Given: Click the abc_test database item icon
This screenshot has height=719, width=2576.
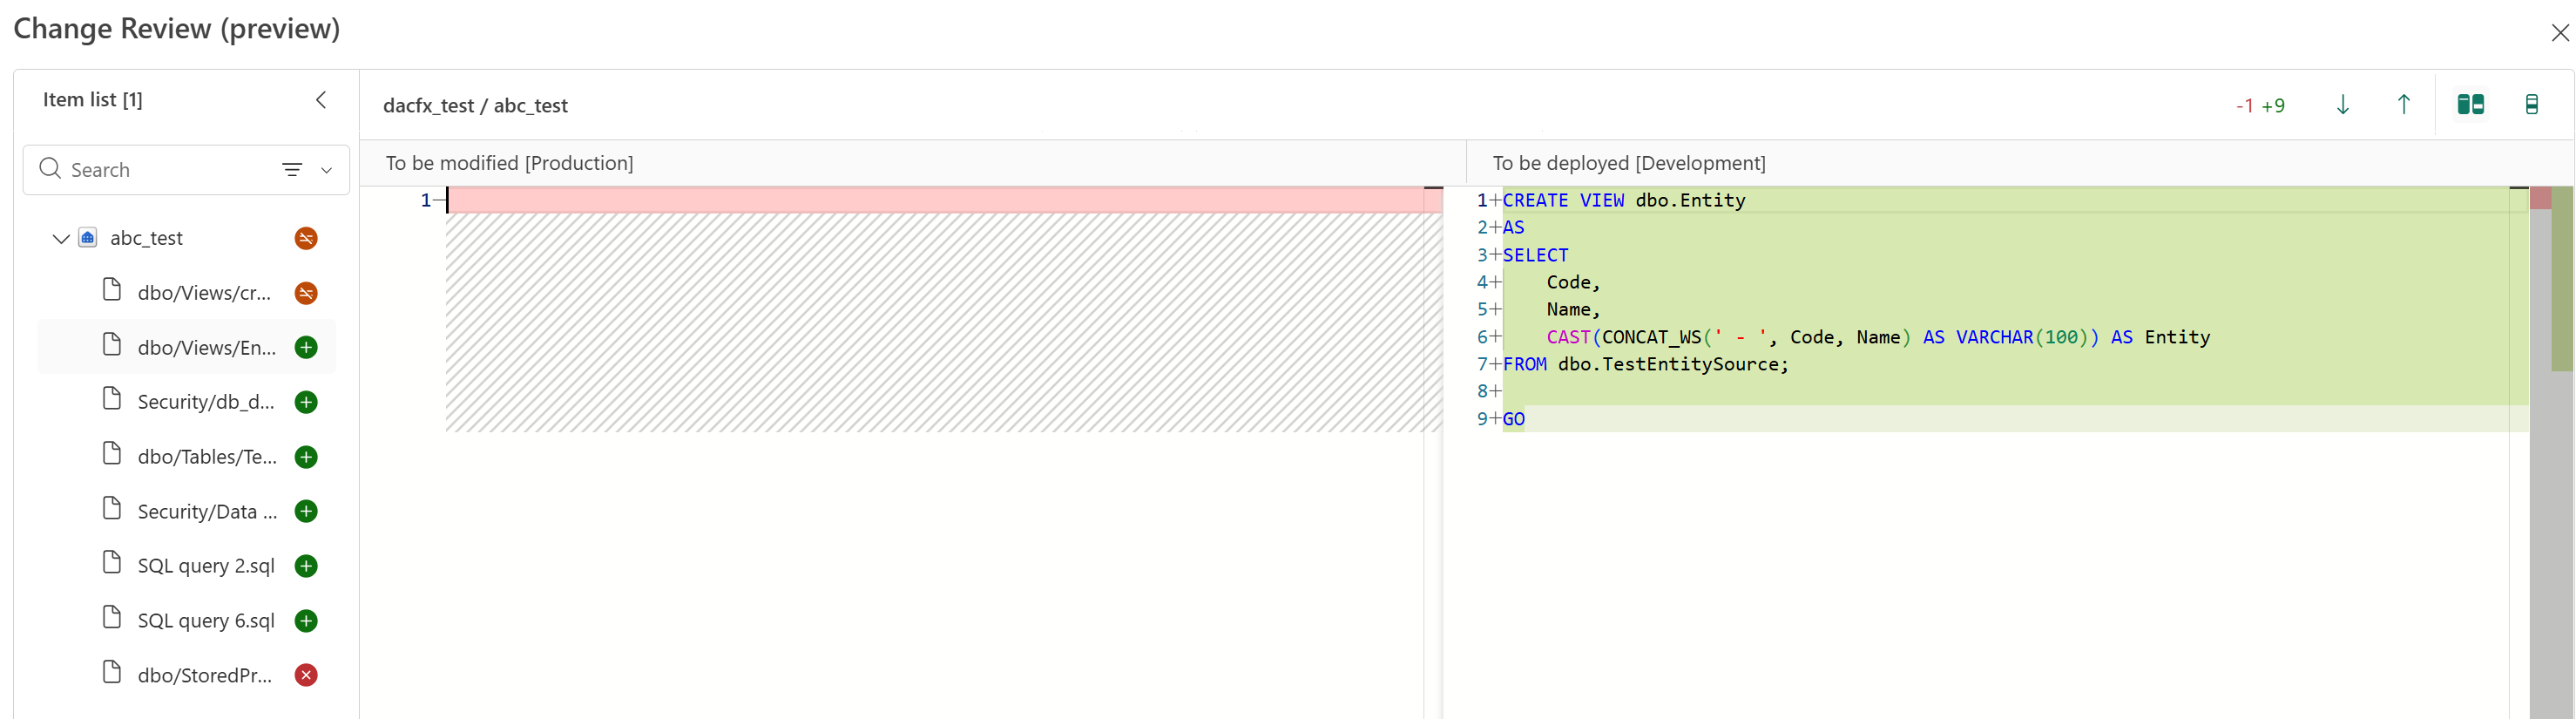Looking at the screenshot, I should (x=88, y=238).
